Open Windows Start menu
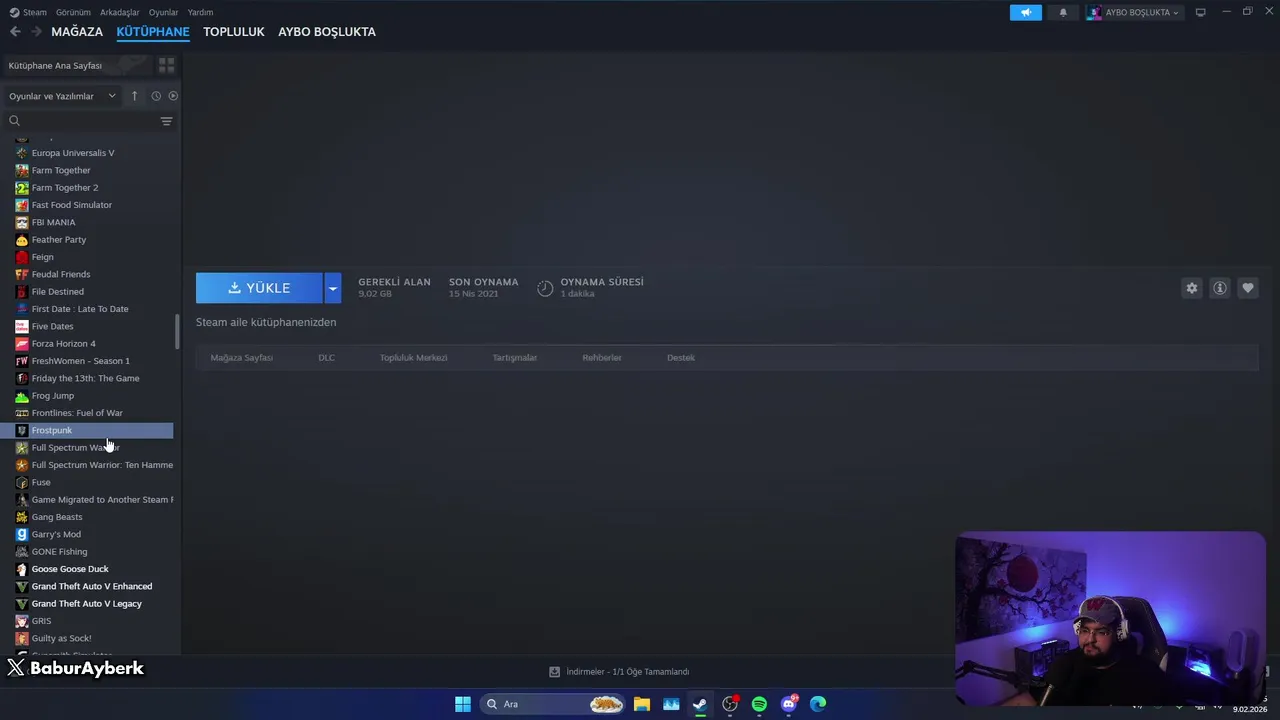This screenshot has width=1280, height=720. coord(463,704)
